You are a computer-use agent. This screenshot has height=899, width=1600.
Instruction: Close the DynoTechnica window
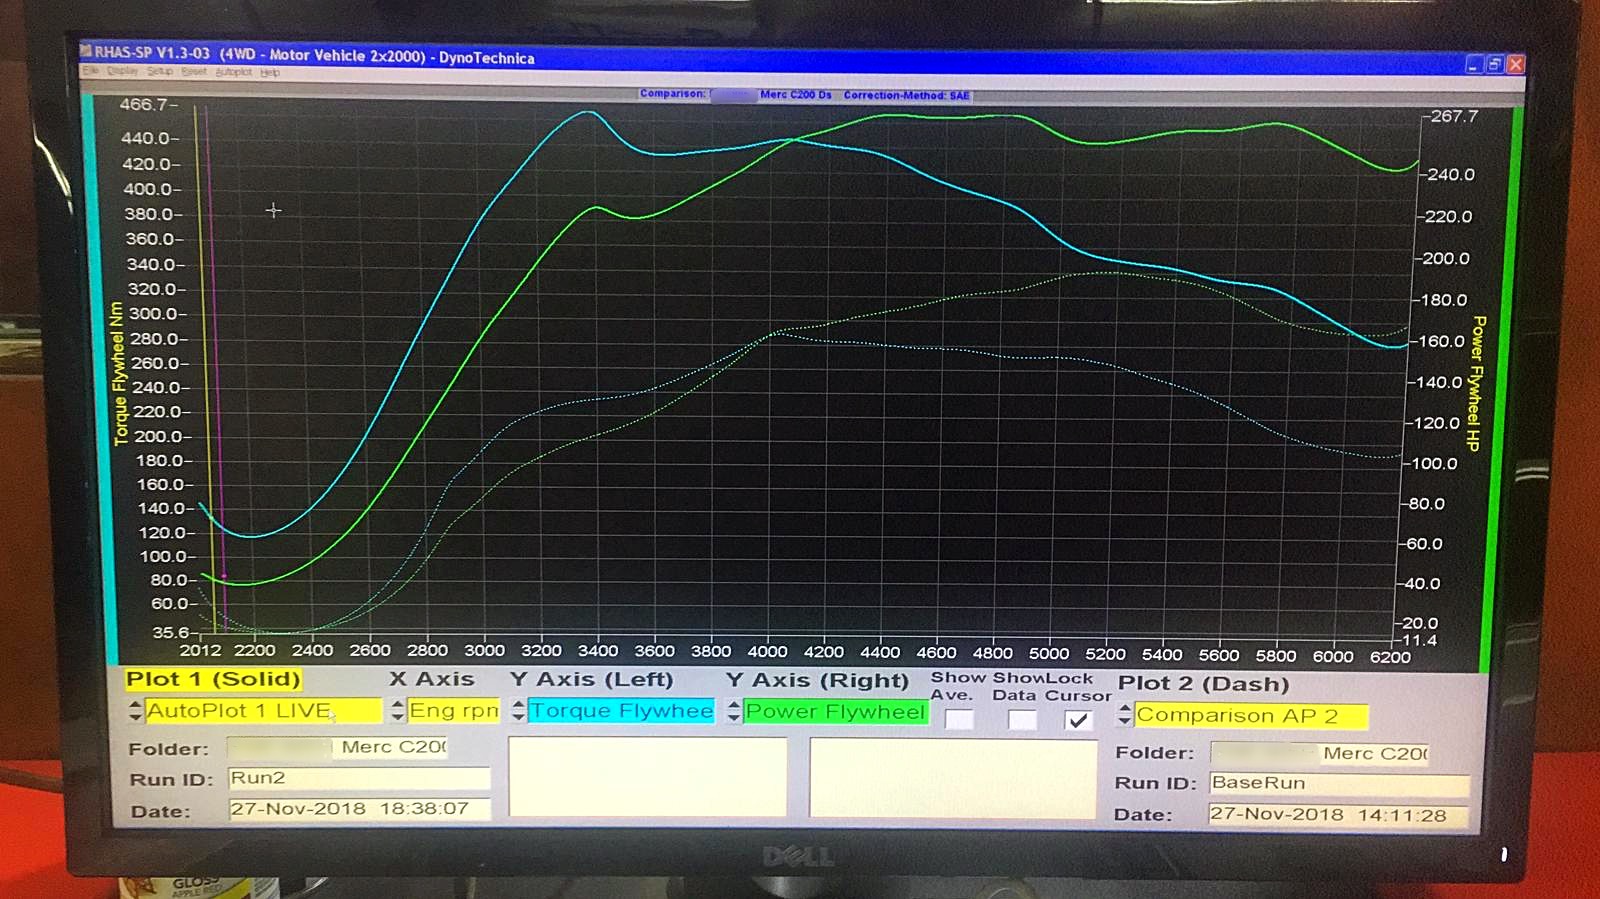[x=1516, y=64]
